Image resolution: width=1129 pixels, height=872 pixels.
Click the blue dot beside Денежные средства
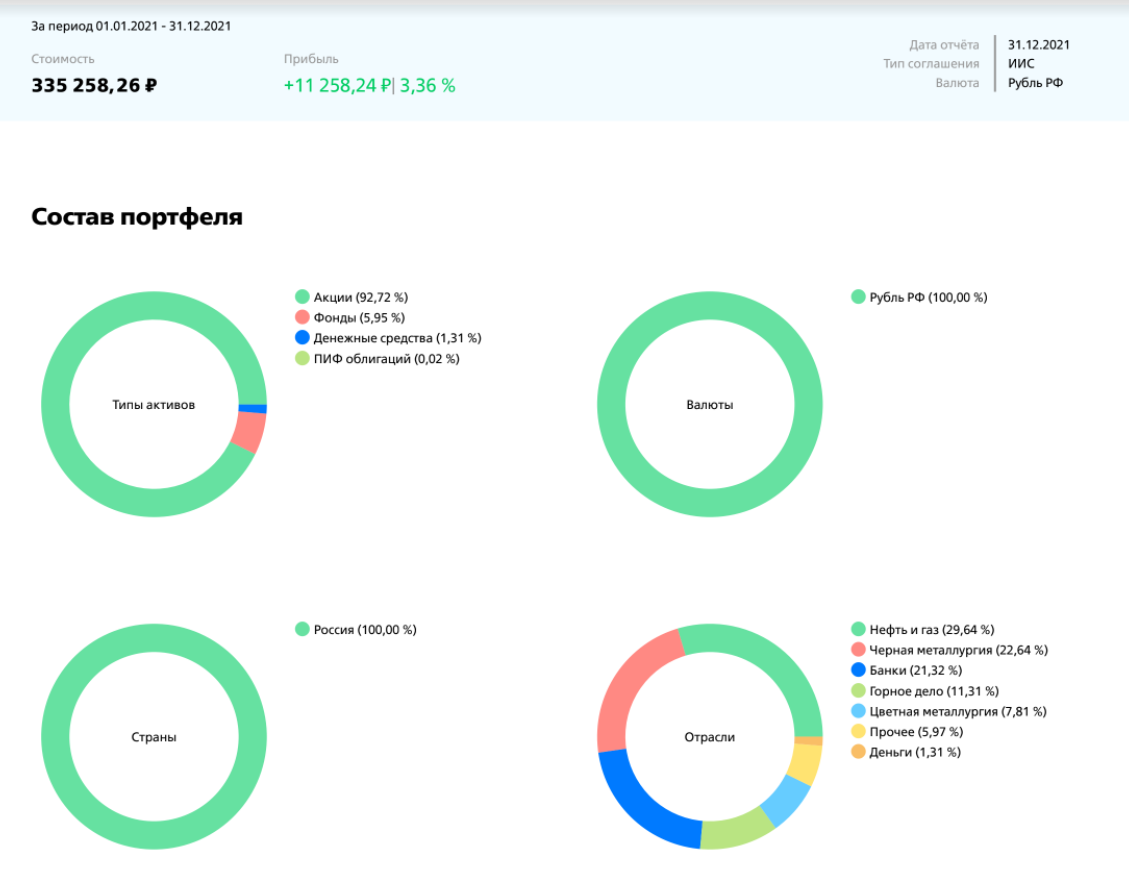tap(302, 338)
